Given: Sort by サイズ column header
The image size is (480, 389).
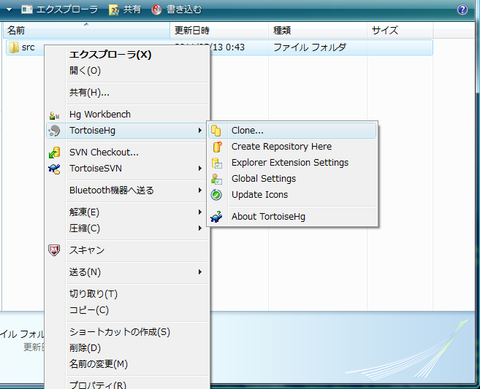Looking at the screenshot, I should click(400, 31).
